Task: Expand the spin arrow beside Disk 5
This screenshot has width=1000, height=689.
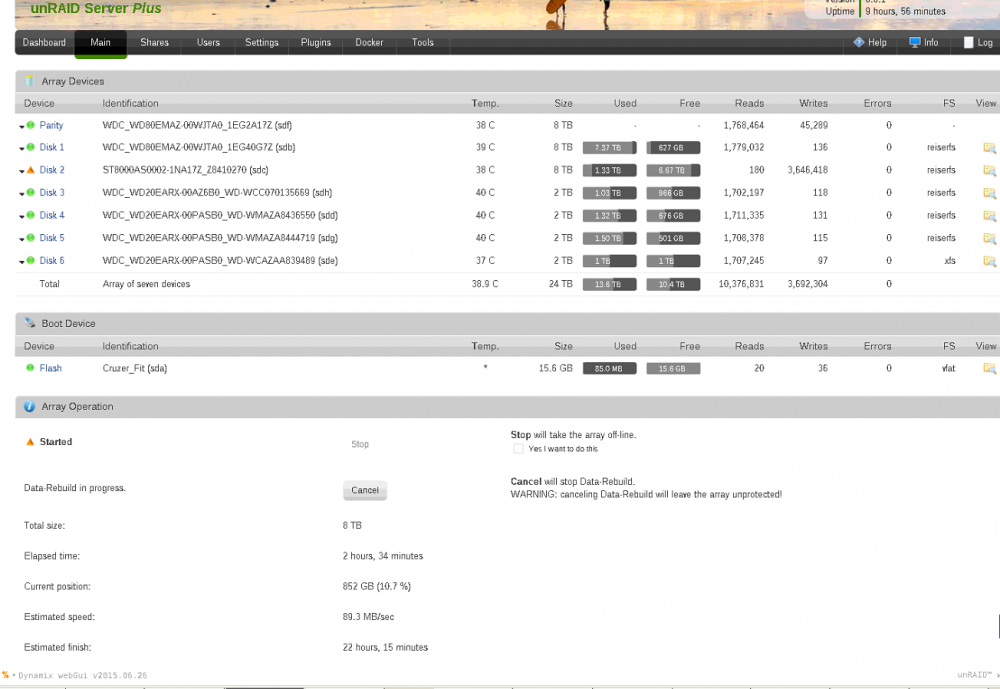Action: (22, 240)
